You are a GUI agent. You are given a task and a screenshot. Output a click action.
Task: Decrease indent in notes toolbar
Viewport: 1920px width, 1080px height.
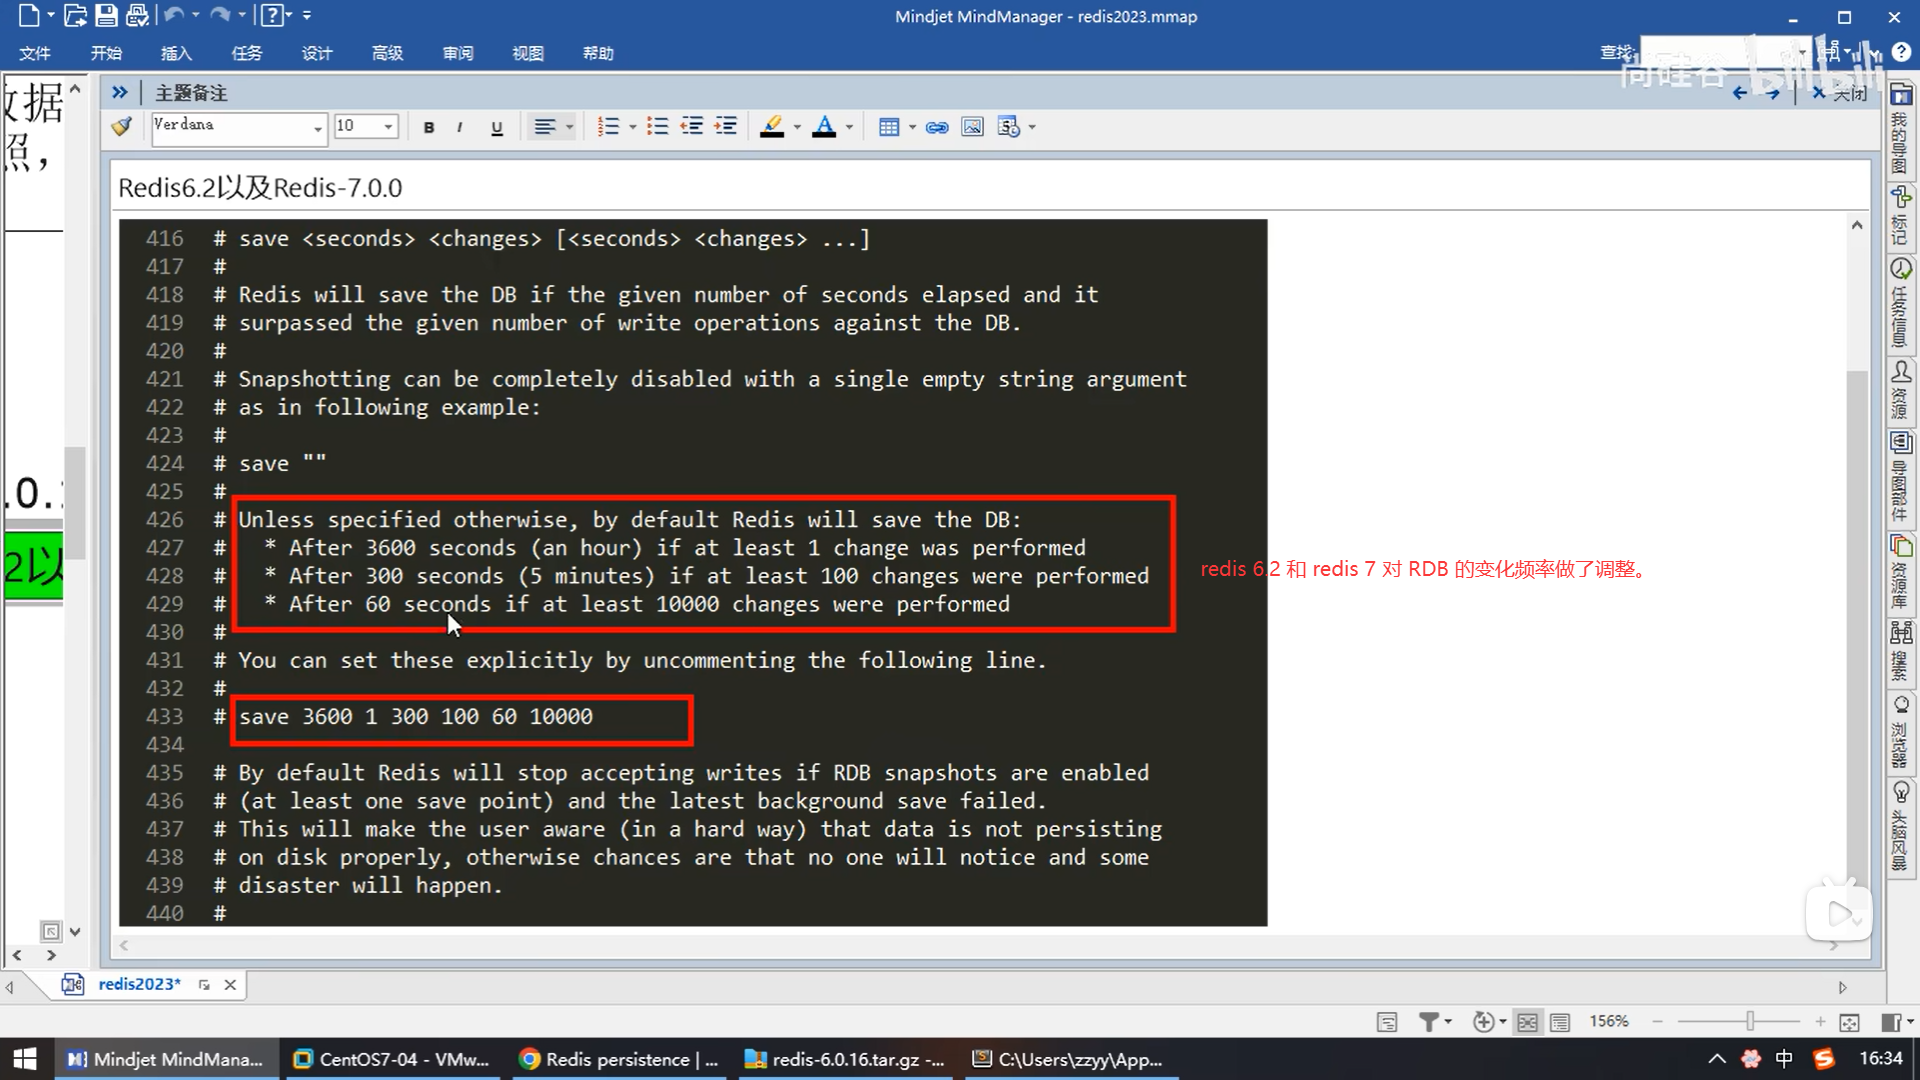691,126
